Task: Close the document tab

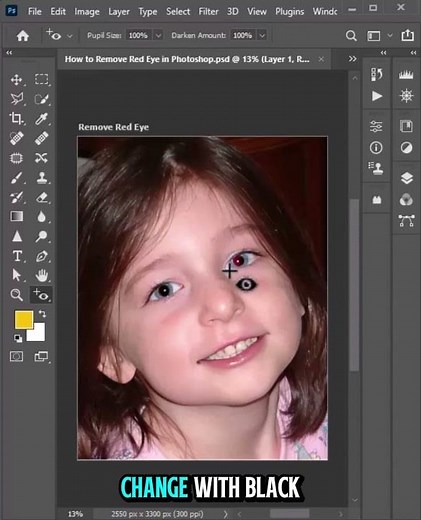Action: click(321, 59)
